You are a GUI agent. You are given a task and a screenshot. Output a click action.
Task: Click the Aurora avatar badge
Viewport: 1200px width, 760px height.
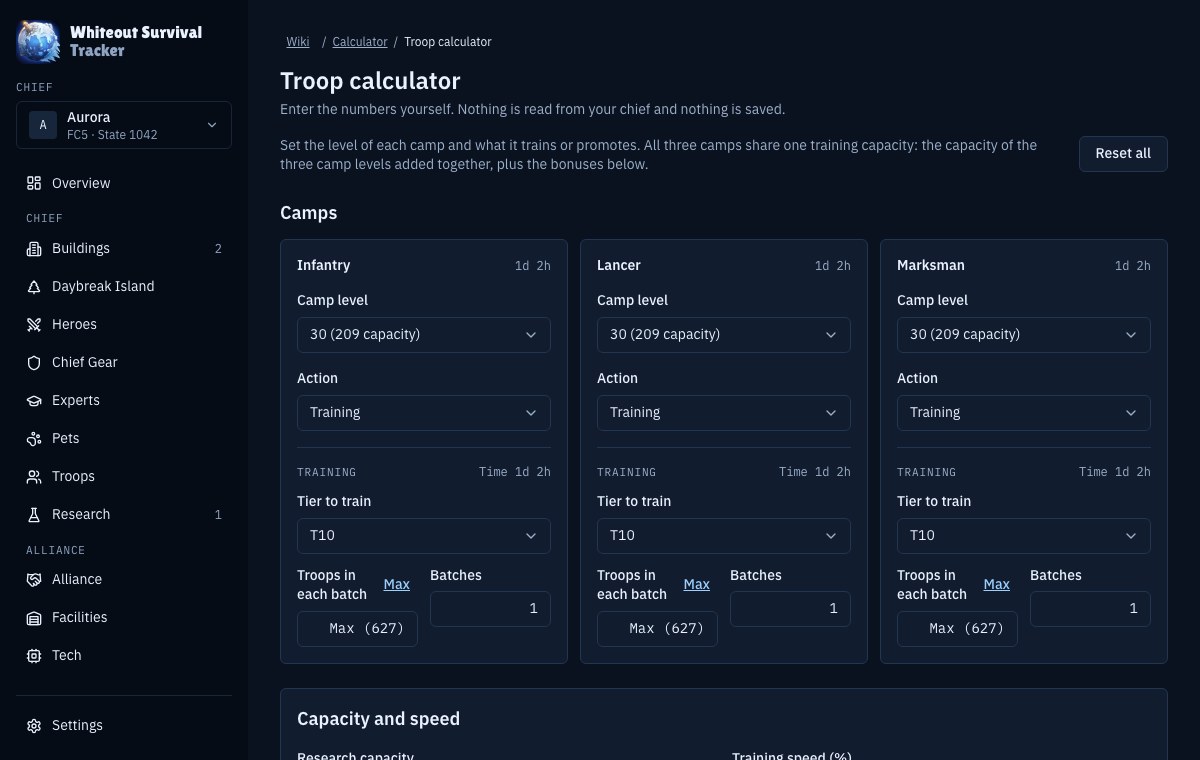(43, 125)
